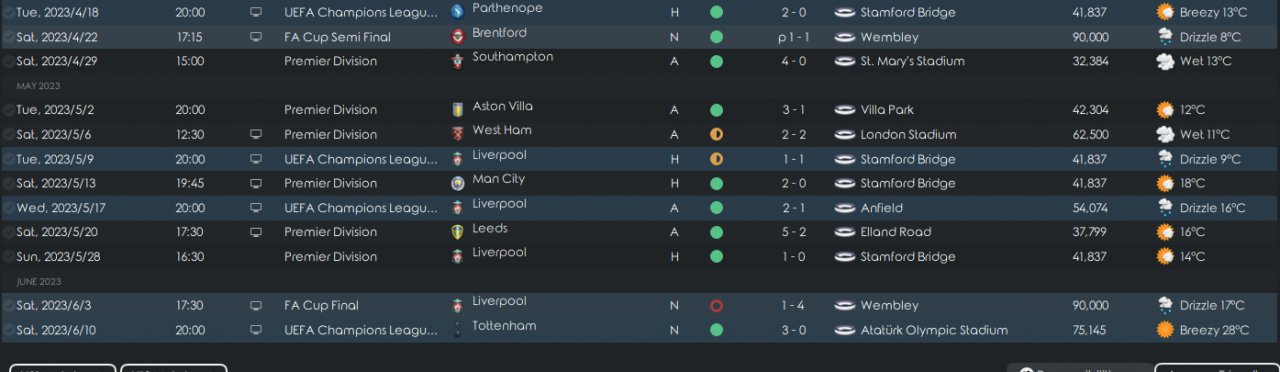Click the red loss result indicator for FA Cup Final
The image size is (1280, 372).
tap(716, 305)
